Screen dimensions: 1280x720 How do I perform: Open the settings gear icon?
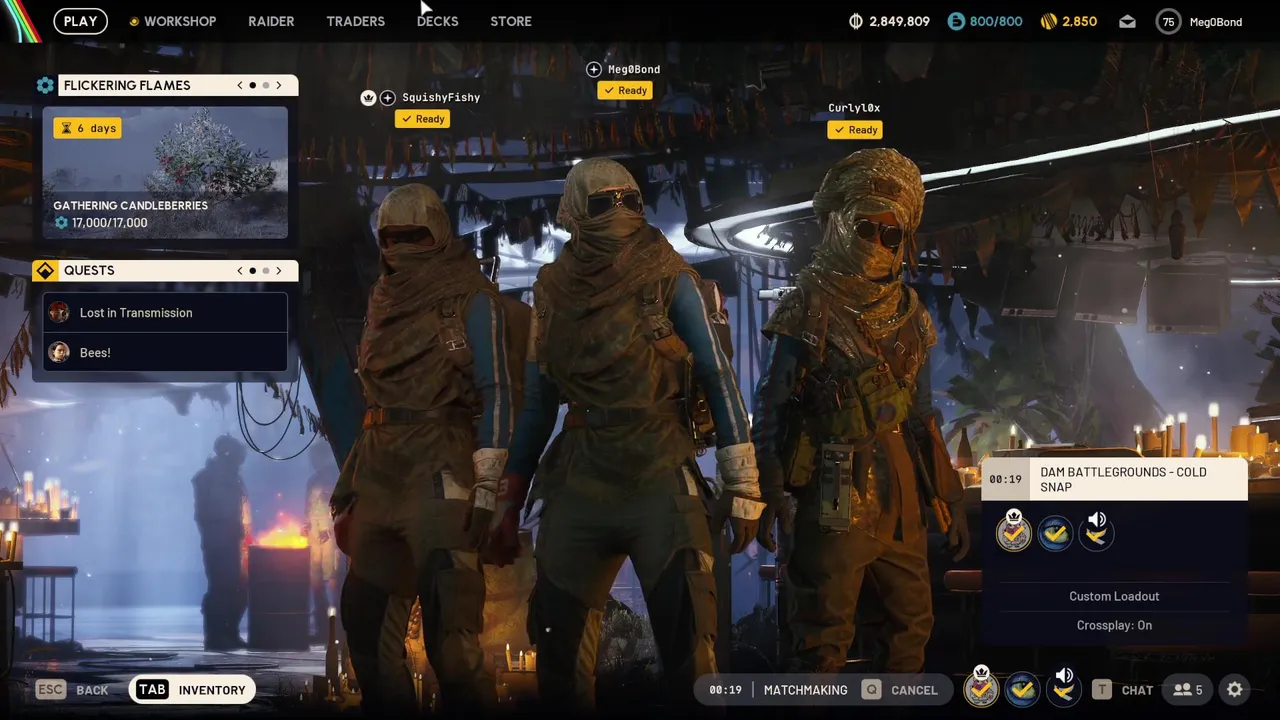pos(1235,689)
